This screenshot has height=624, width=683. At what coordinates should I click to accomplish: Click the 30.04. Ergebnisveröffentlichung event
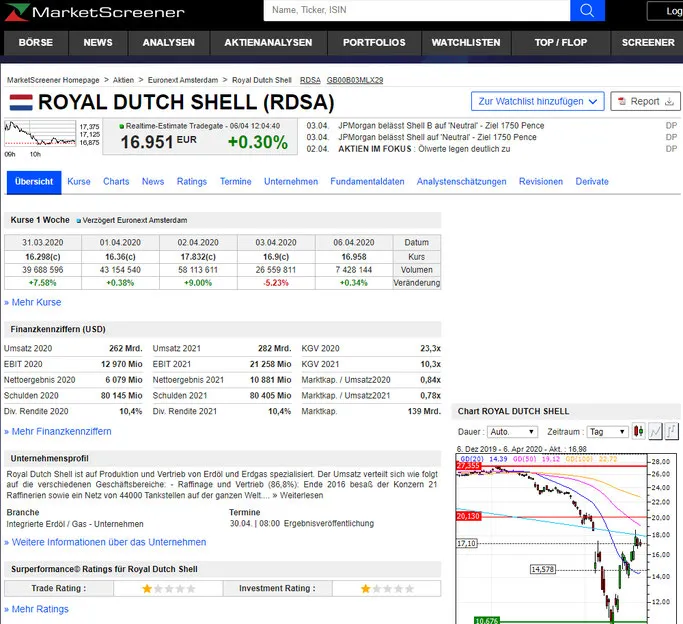302,523
